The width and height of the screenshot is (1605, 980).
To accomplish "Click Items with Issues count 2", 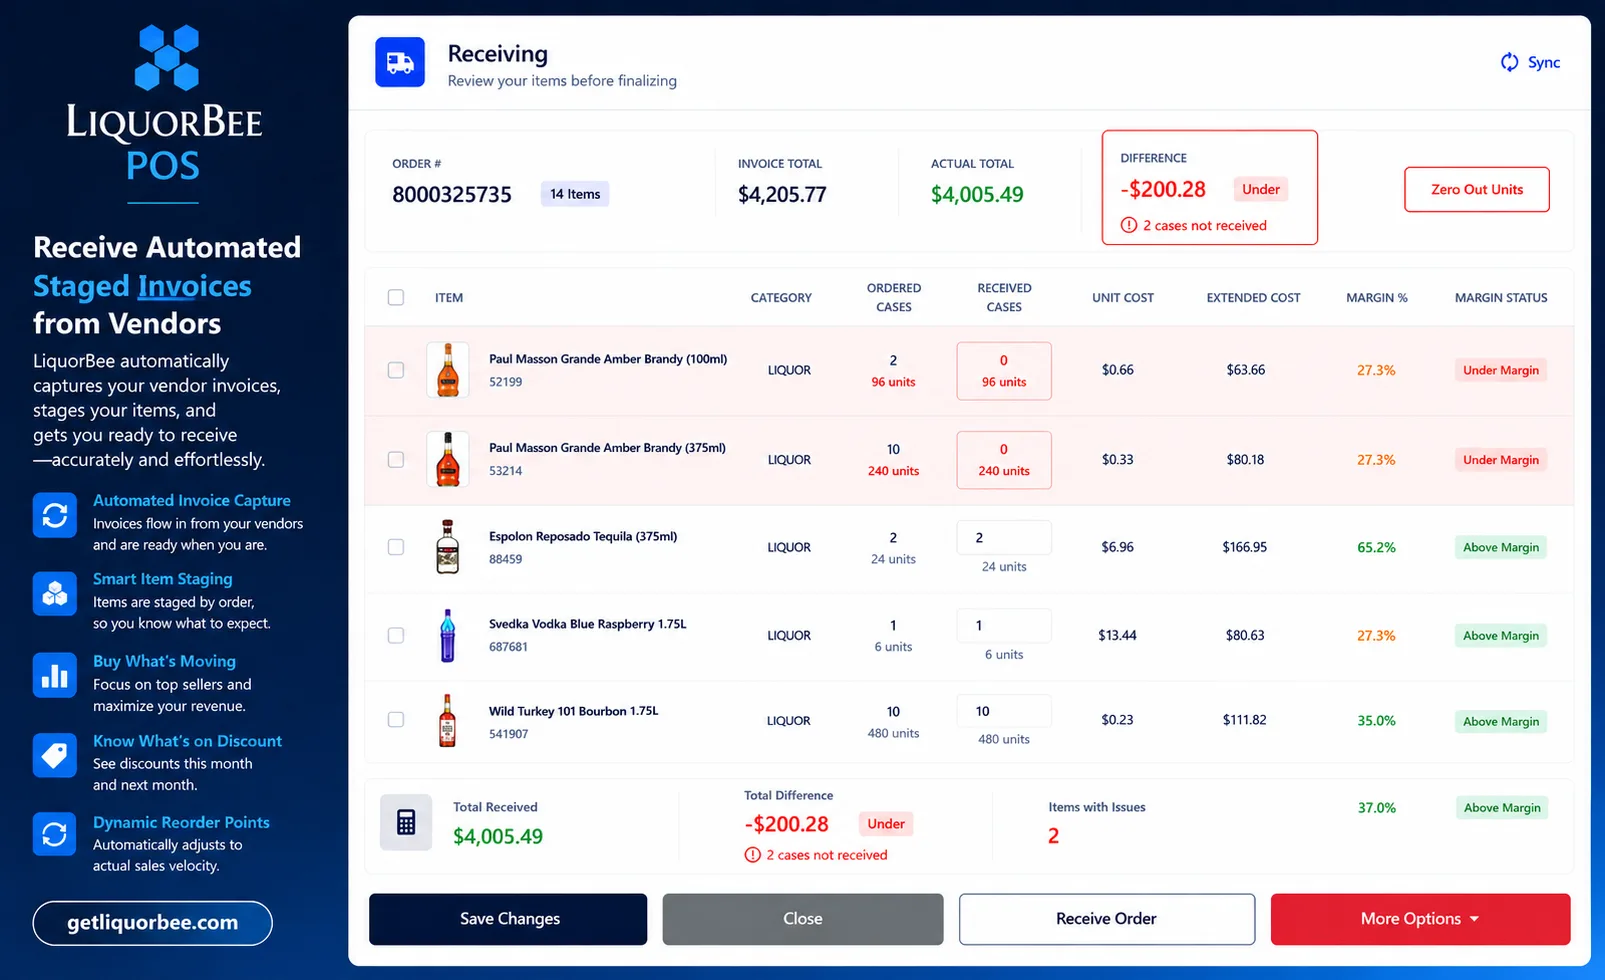I will (x=1053, y=836).
